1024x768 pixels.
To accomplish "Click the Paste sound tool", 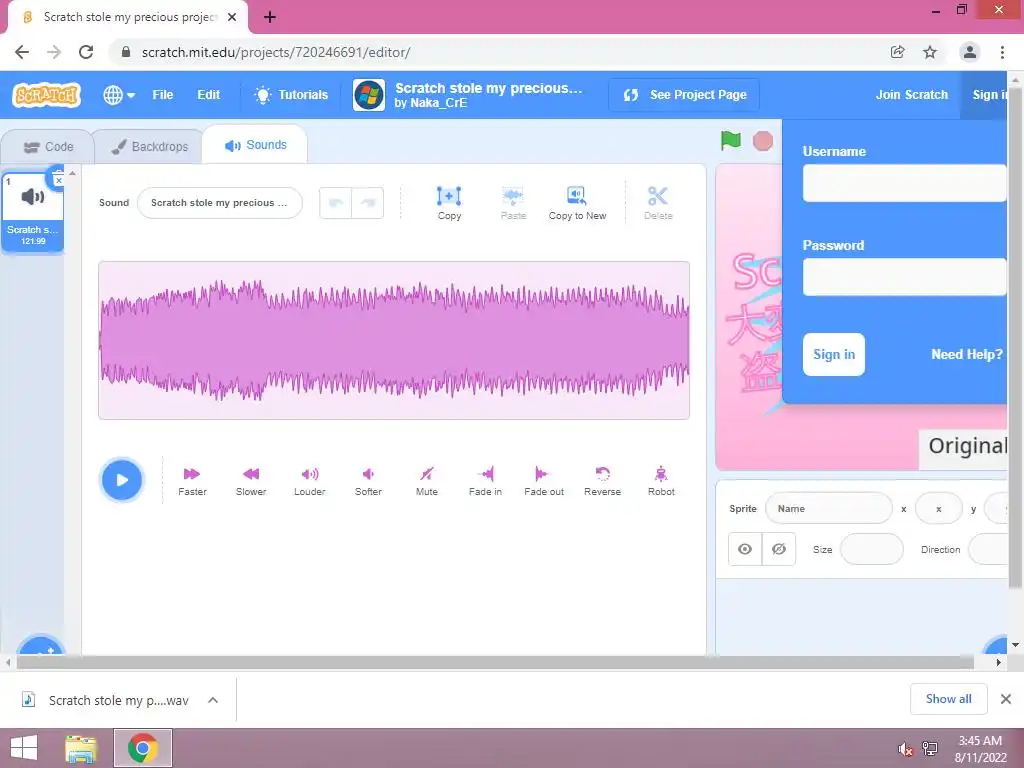I will pos(513,203).
